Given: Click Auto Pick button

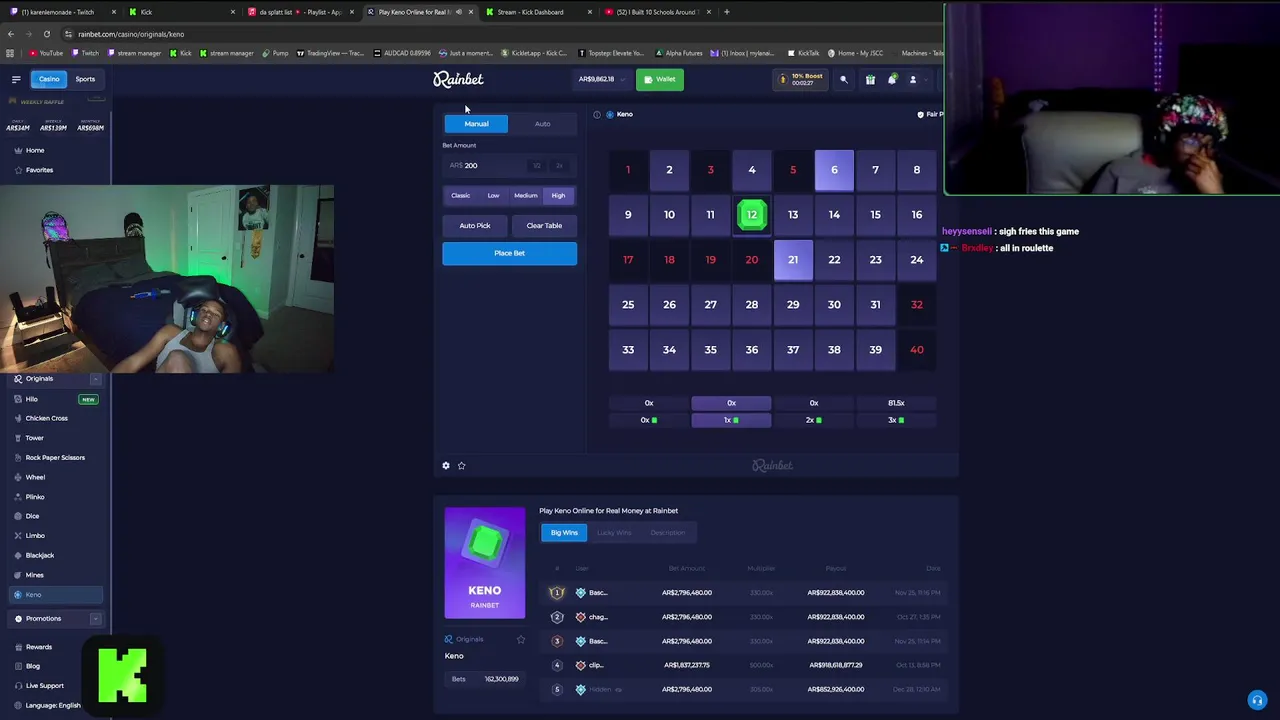Looking at the screenshot, I should pos(475,226).
